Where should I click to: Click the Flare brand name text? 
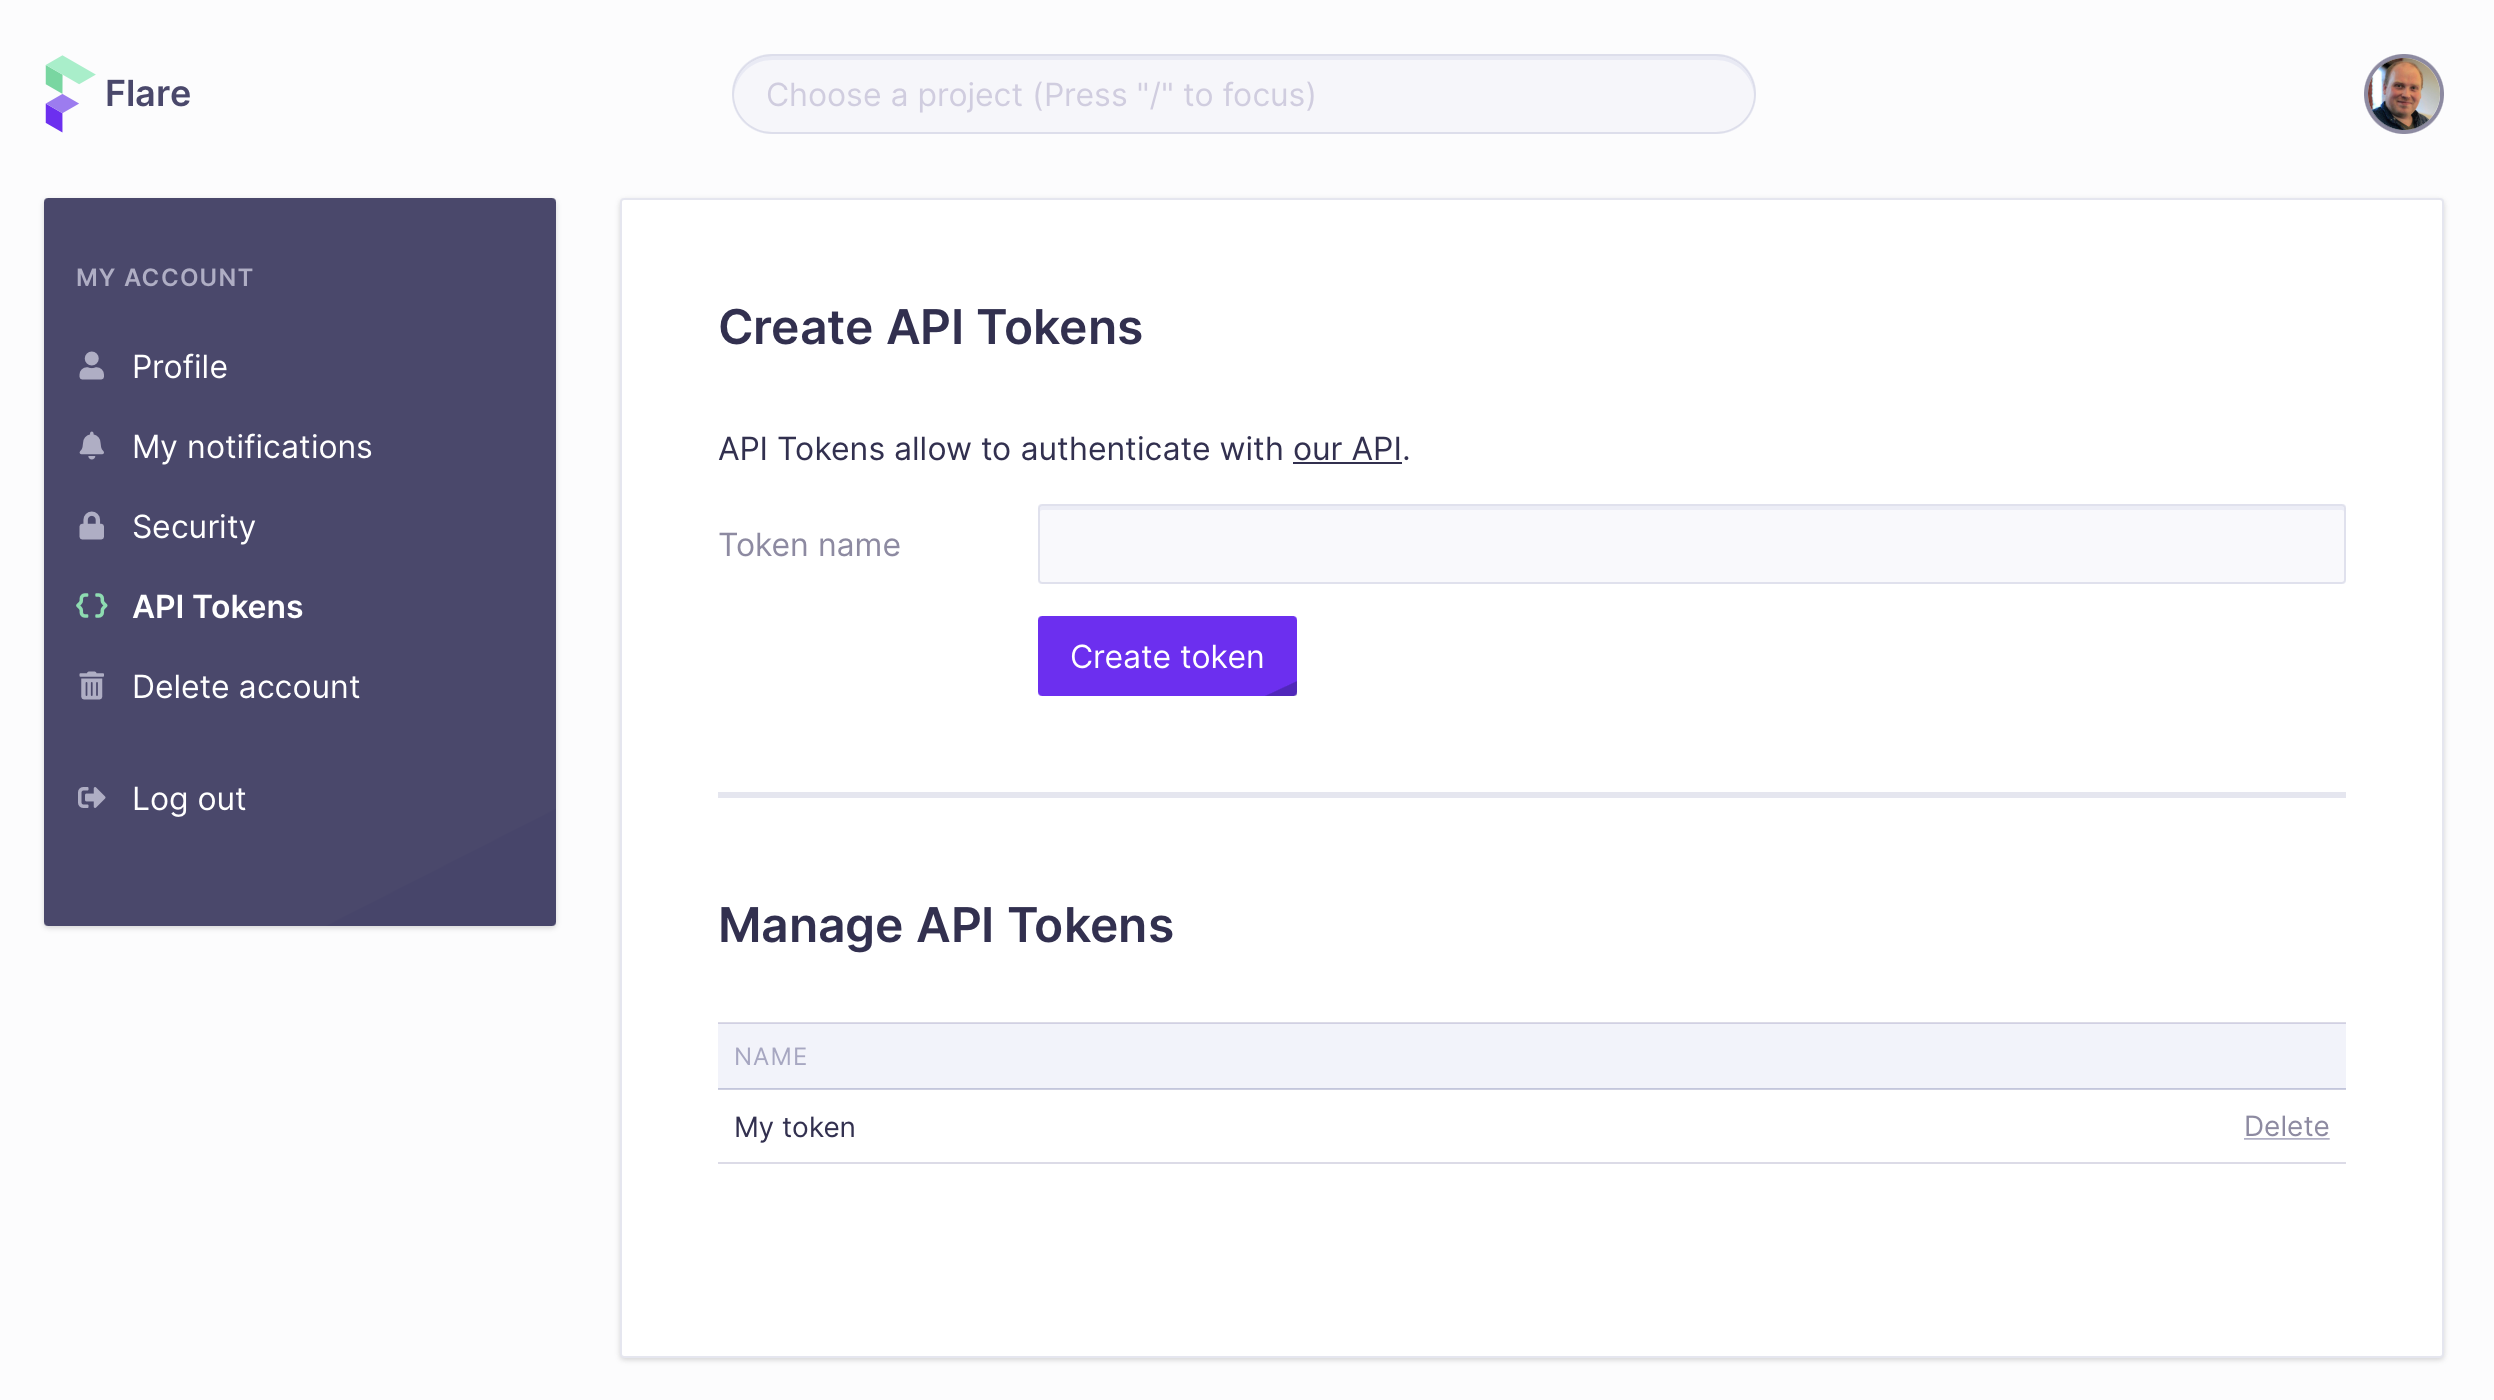tap(148, 93)
